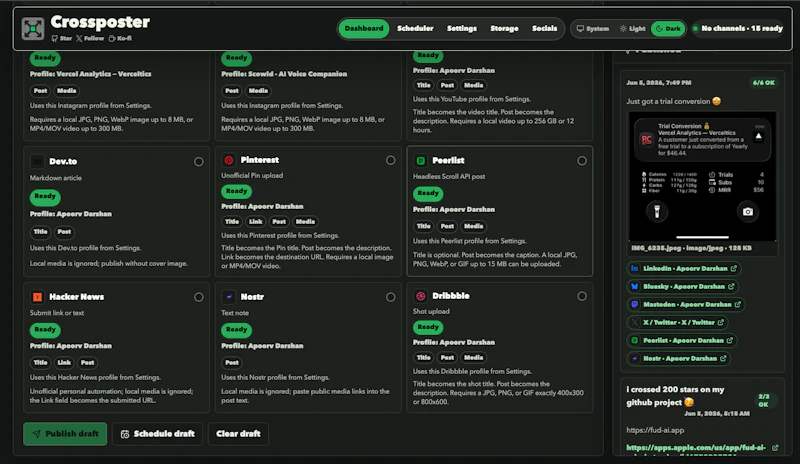Select the Dark theme option
The height and width of the screenshot is (464, 800).
pos(668,29)
